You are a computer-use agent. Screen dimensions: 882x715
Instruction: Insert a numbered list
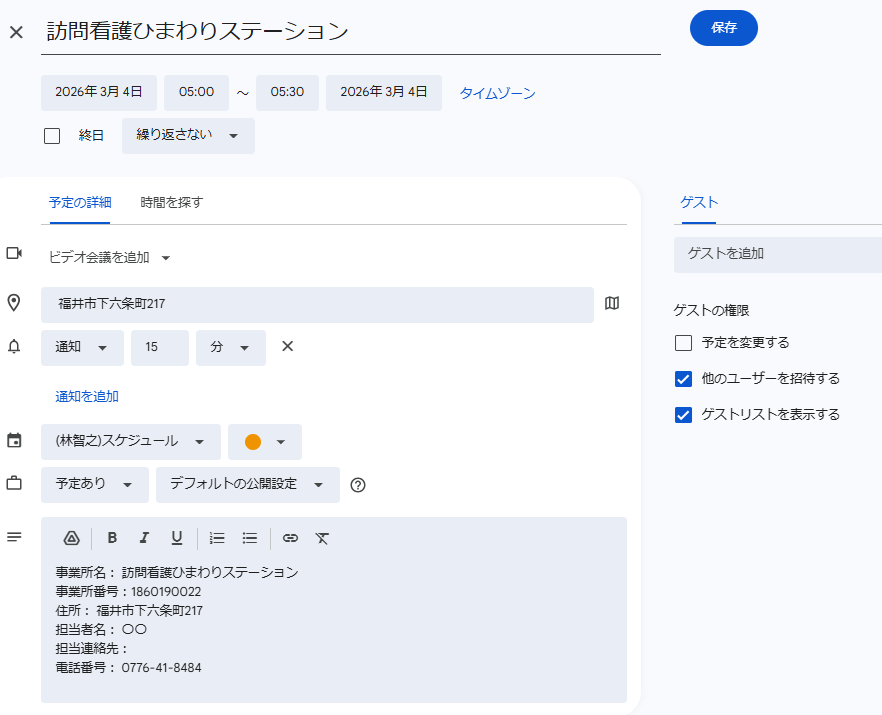pyautogui.click(x=217, y=538)
